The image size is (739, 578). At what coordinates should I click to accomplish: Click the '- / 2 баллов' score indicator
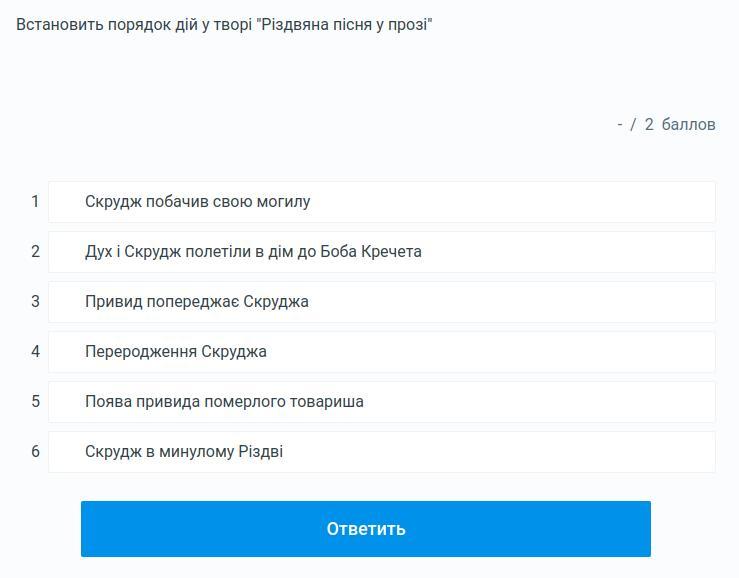666,124
